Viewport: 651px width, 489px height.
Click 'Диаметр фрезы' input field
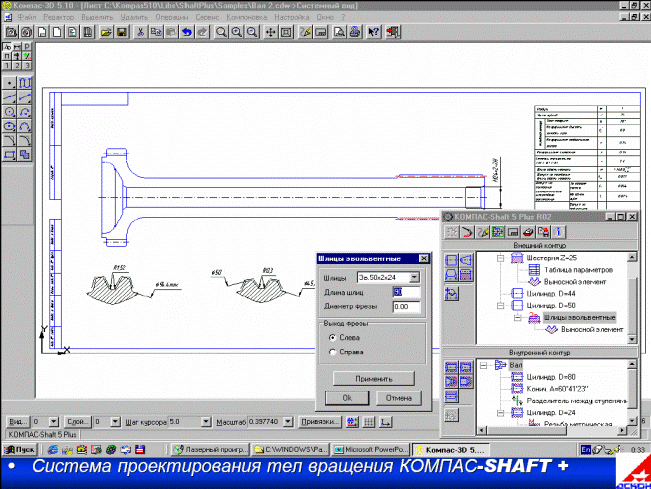[406, 307]
